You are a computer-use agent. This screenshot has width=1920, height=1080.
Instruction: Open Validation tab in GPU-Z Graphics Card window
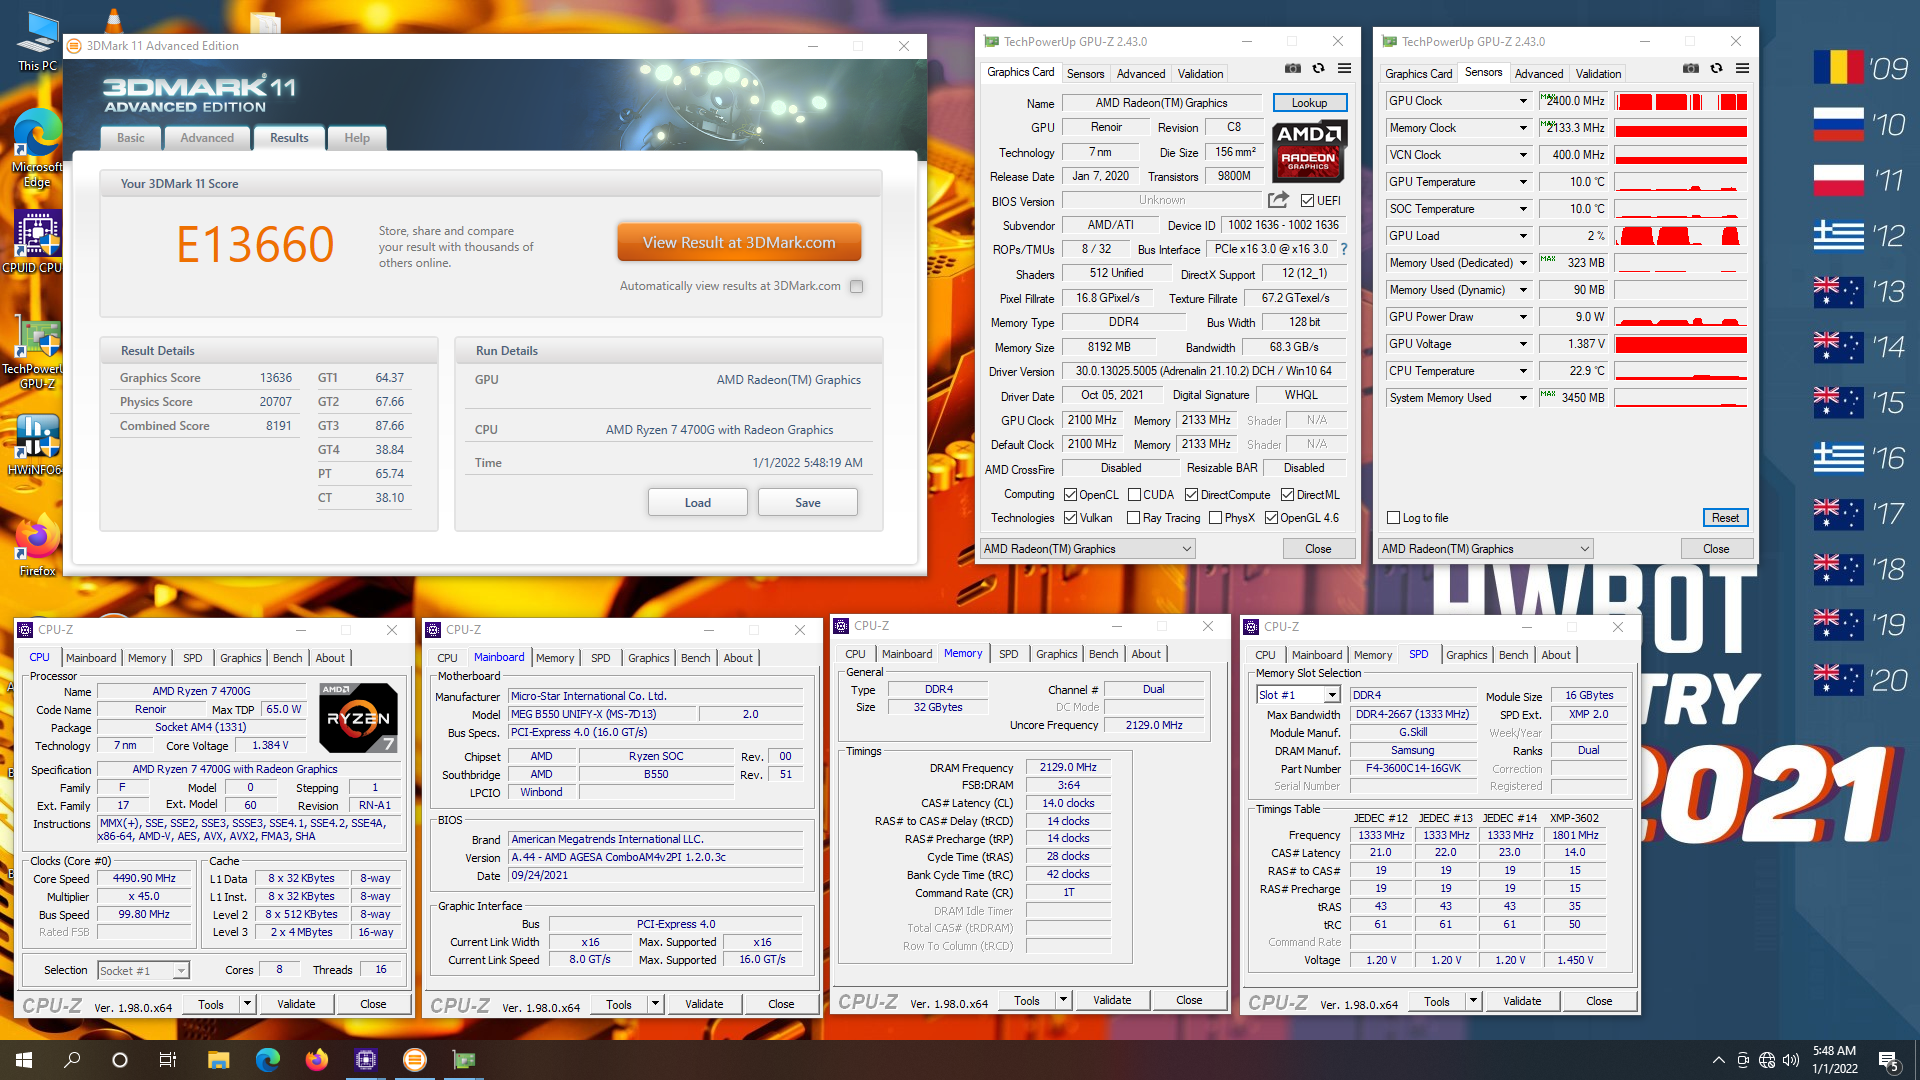pyautogui.click(x=1200, y=74)
